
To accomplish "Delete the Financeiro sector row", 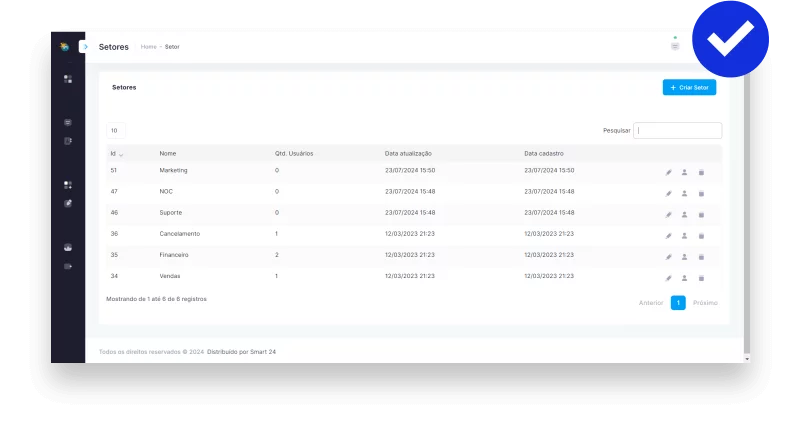I will point(701,257).
